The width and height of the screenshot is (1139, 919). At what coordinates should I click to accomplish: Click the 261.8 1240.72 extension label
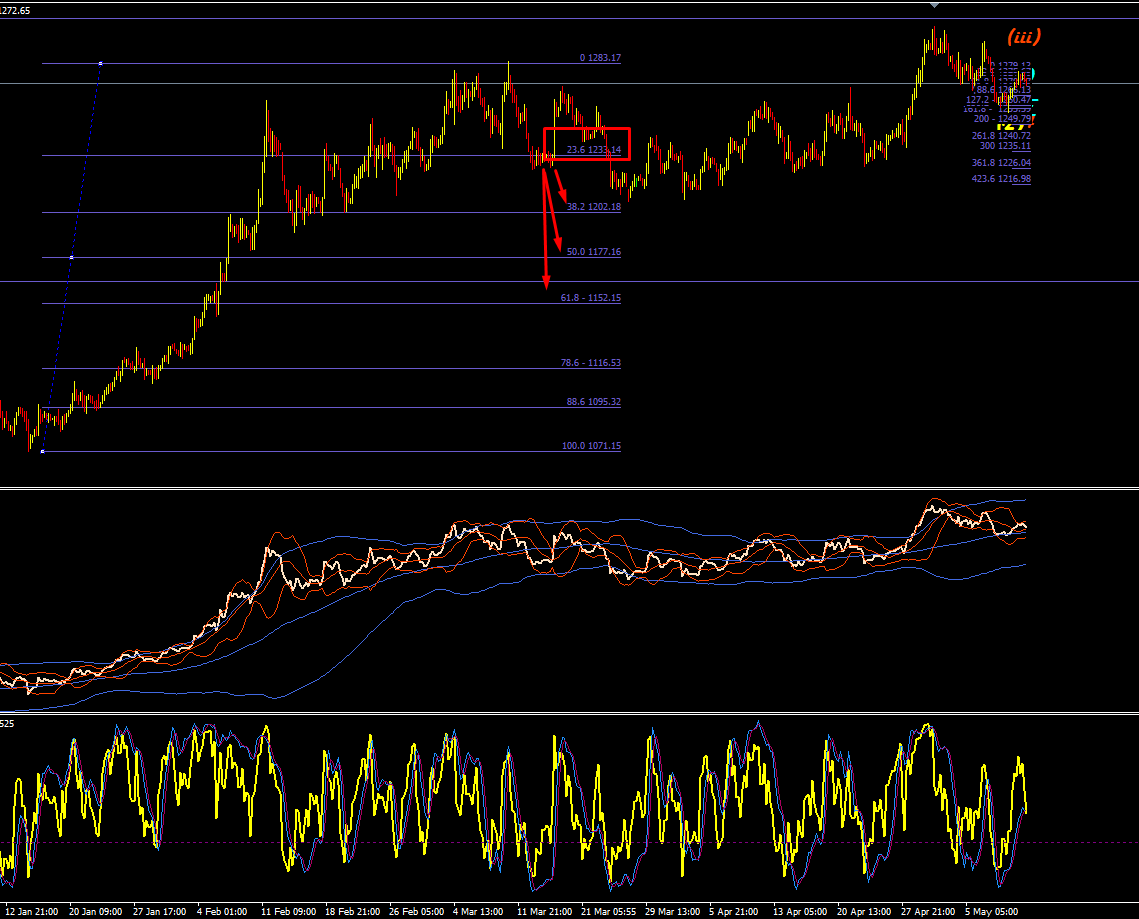click(1001, 136)
